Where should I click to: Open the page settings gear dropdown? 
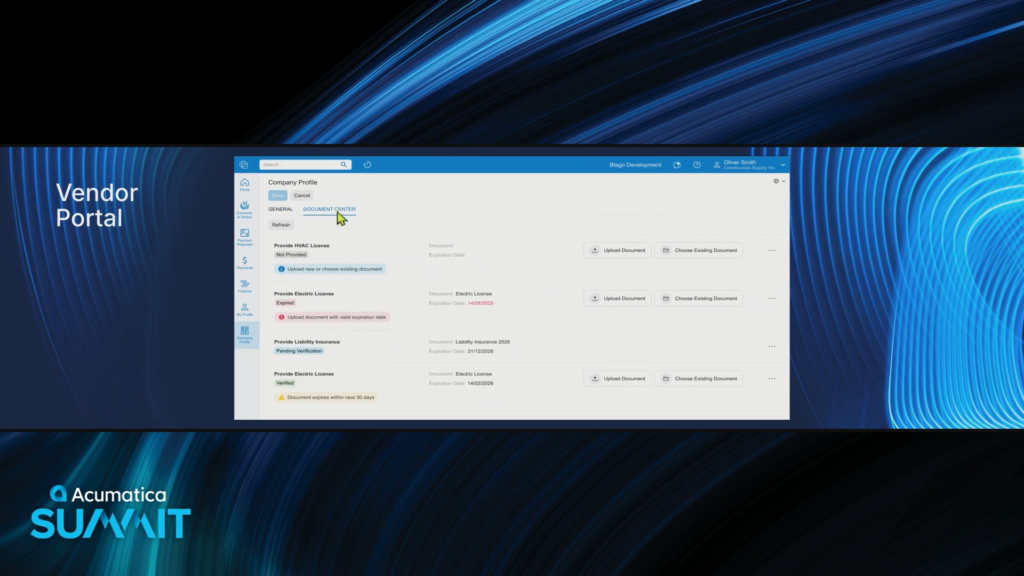tap(778, 182)
